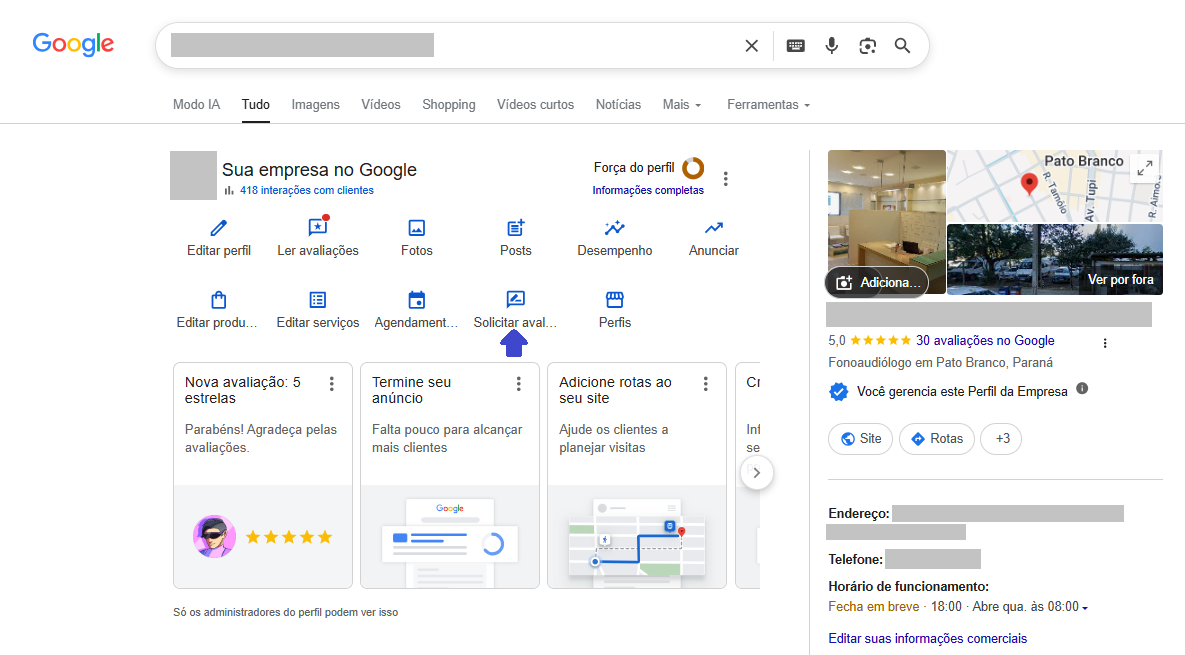Screen dimensions: 1185x655
Task: Click the Adicionar foto button
Action: coord(877,282)
